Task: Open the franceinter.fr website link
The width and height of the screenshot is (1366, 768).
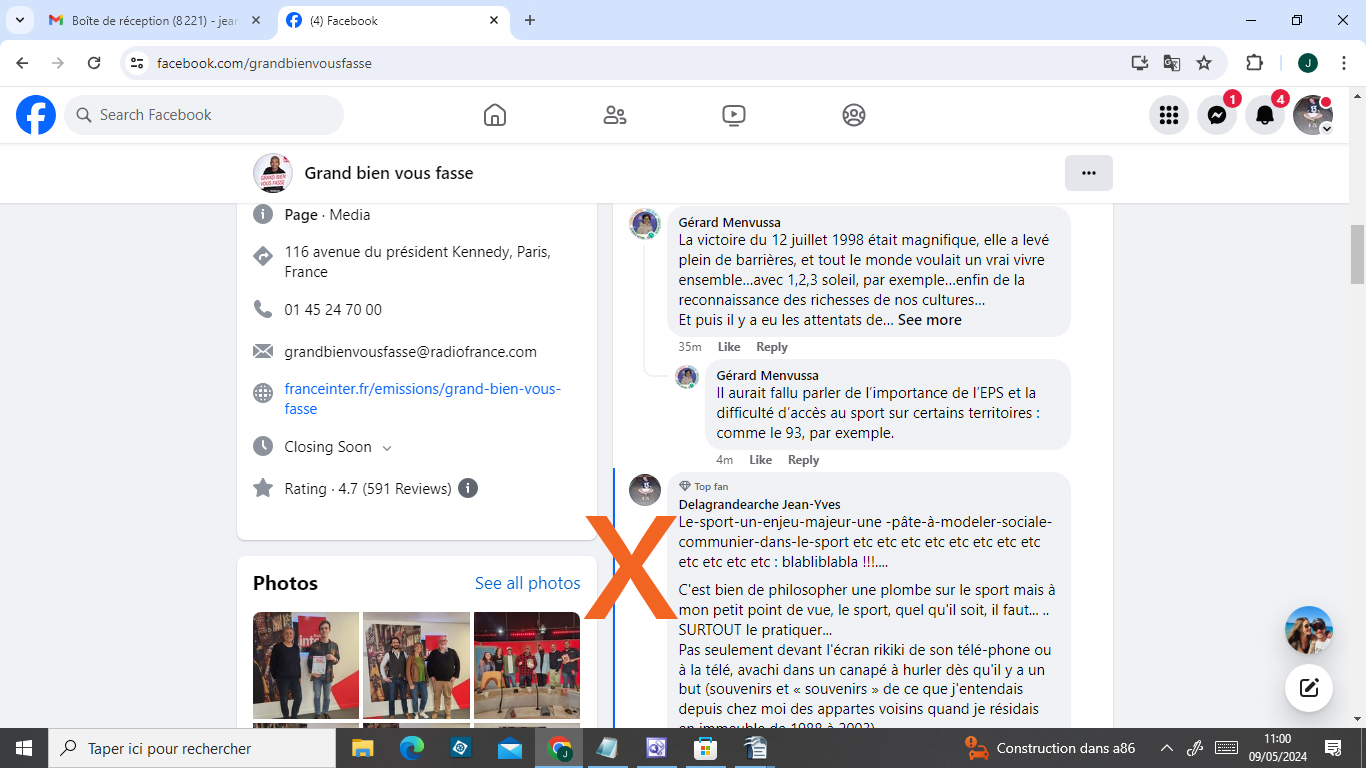Action: click(x=422, y=398)
